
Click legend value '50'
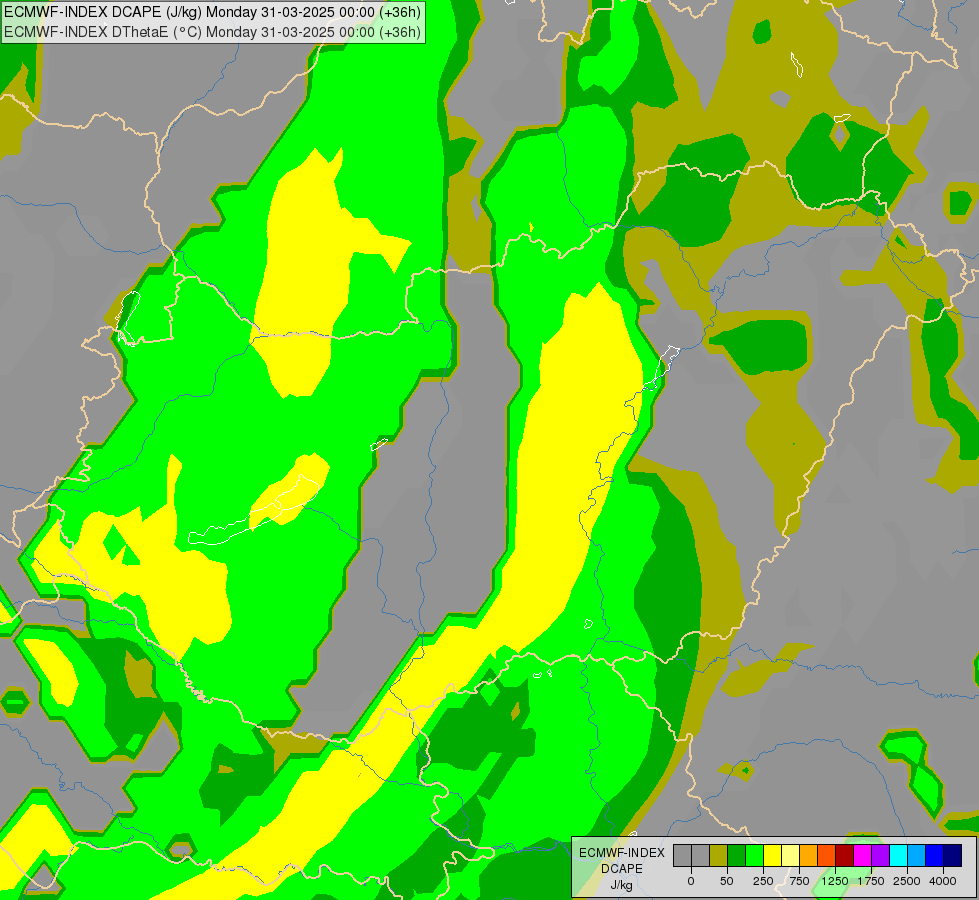click(727, 881)
